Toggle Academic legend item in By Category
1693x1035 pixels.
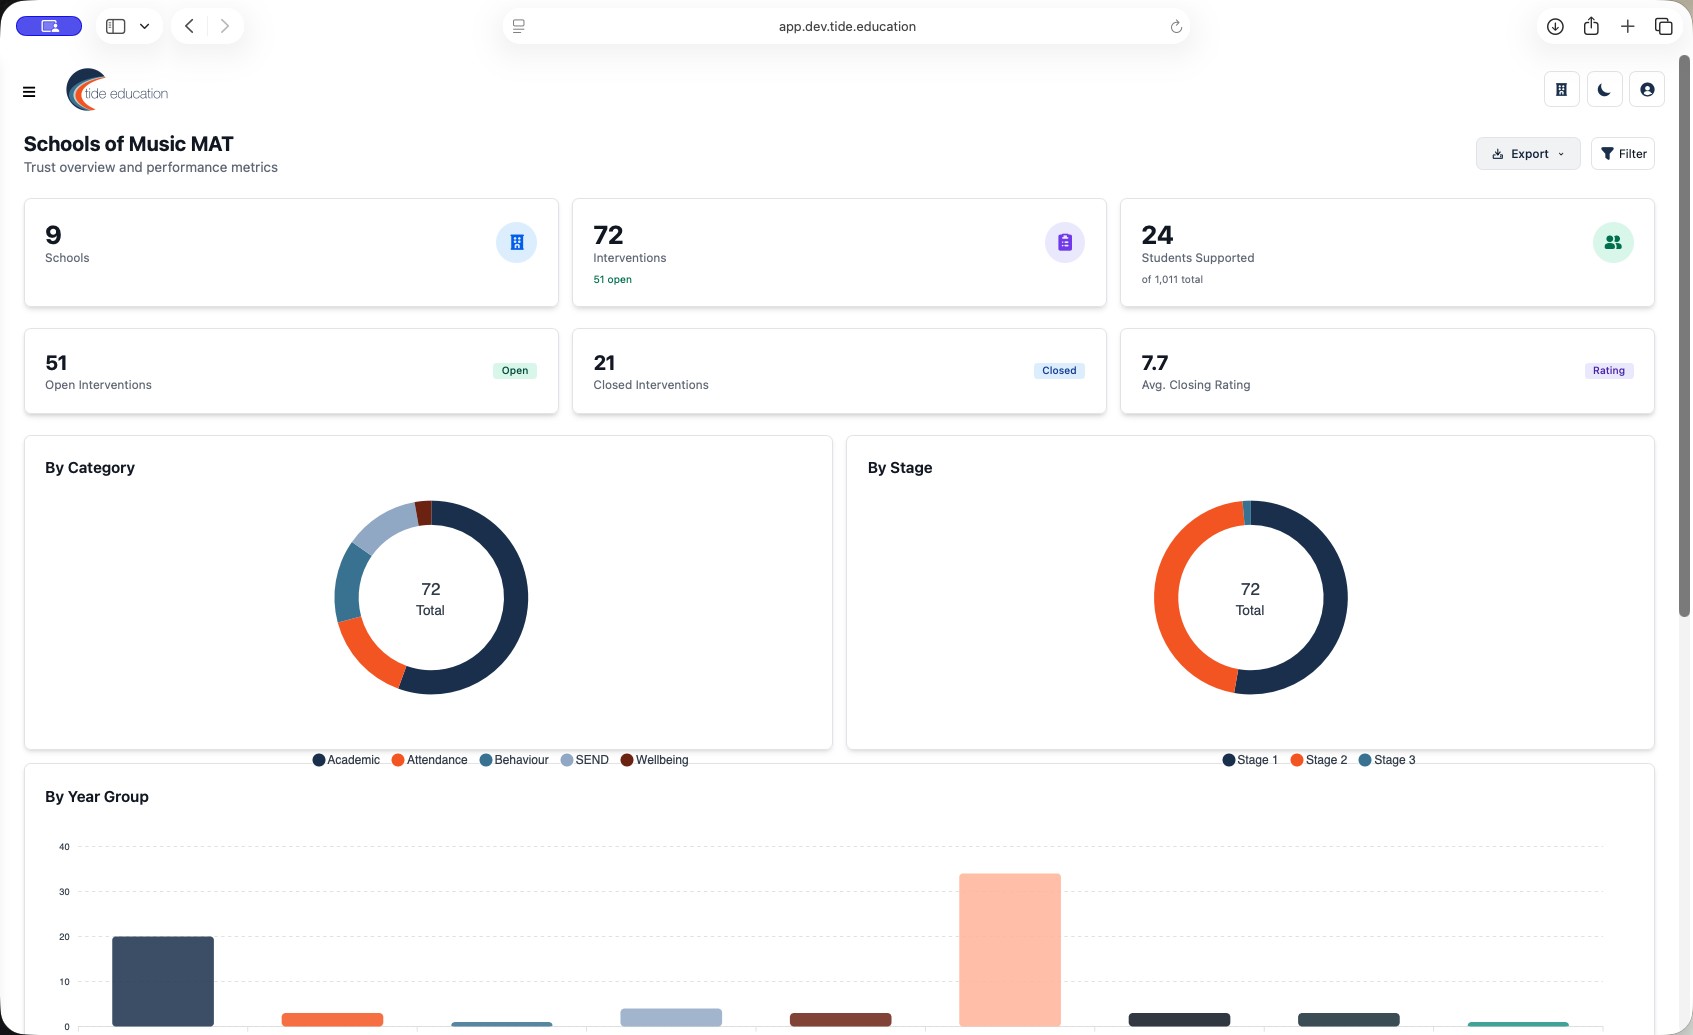346,760
